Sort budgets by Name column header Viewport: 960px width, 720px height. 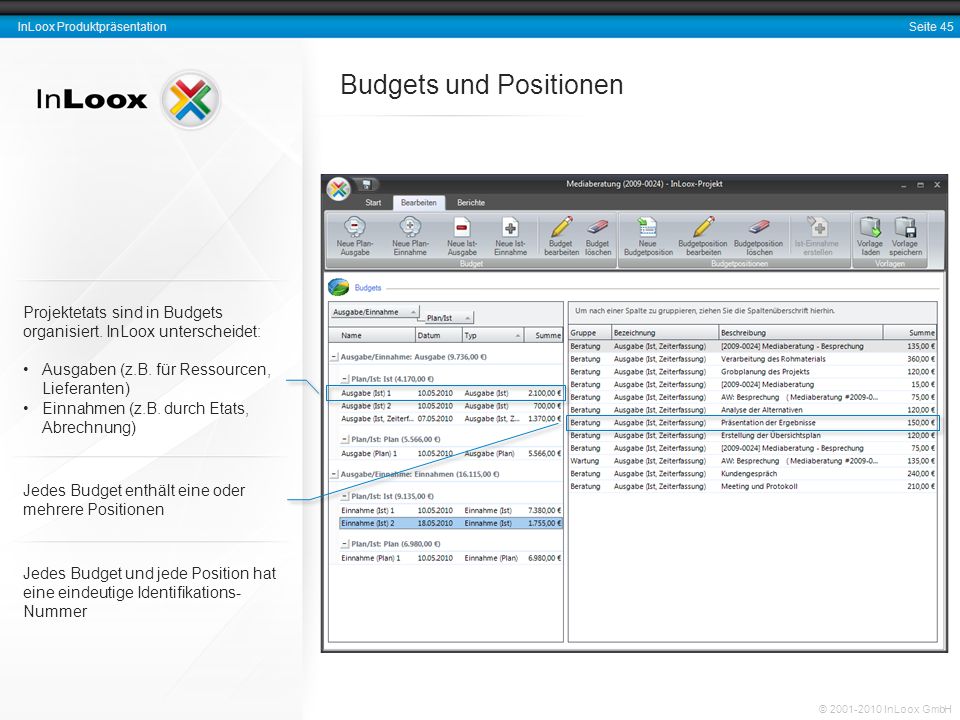(372, 336)
